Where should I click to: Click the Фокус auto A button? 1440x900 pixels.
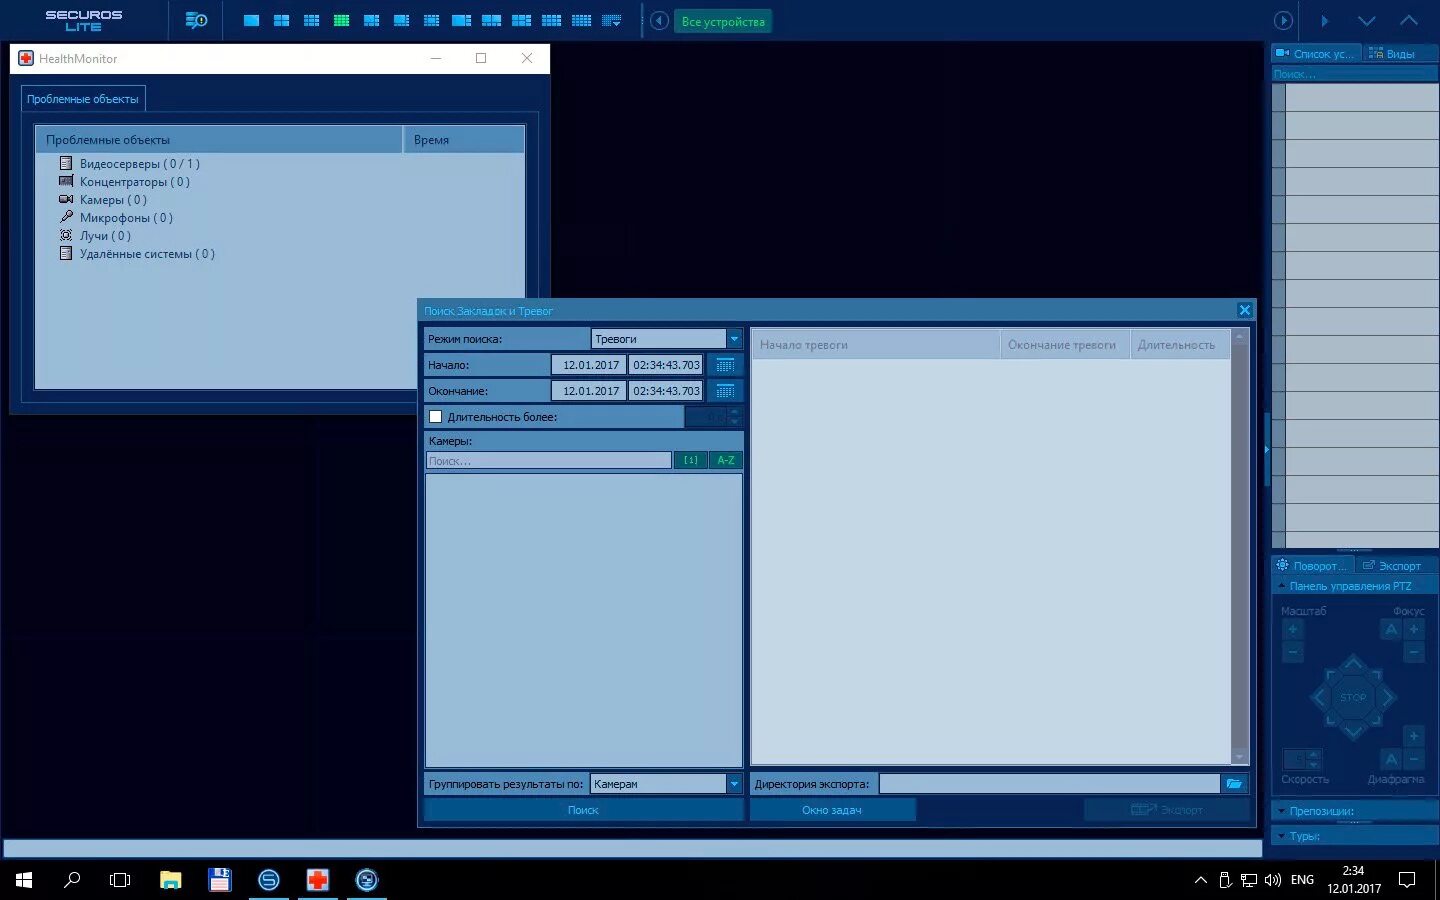[1391, 630]
